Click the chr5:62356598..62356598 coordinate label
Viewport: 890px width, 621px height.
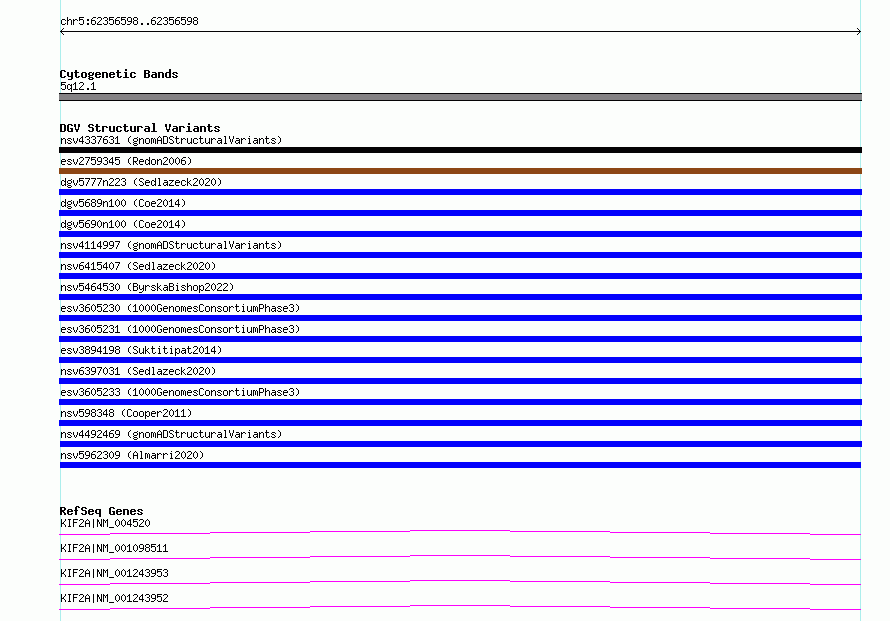point(129,22)
